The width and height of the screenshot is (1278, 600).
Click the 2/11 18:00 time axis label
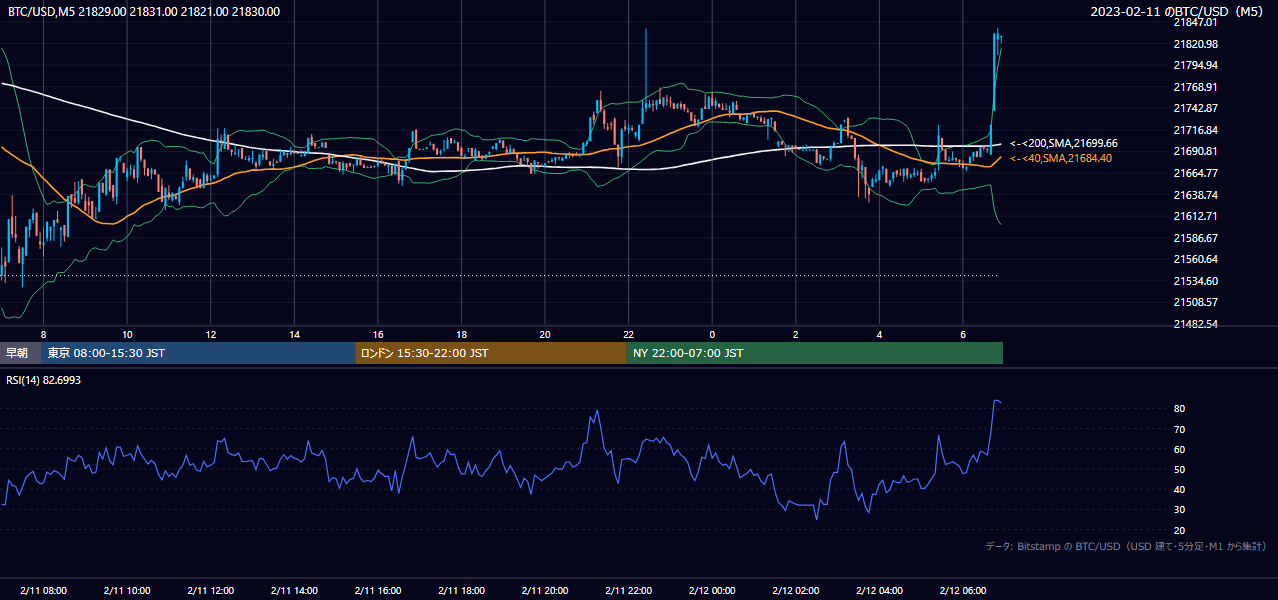461,590
